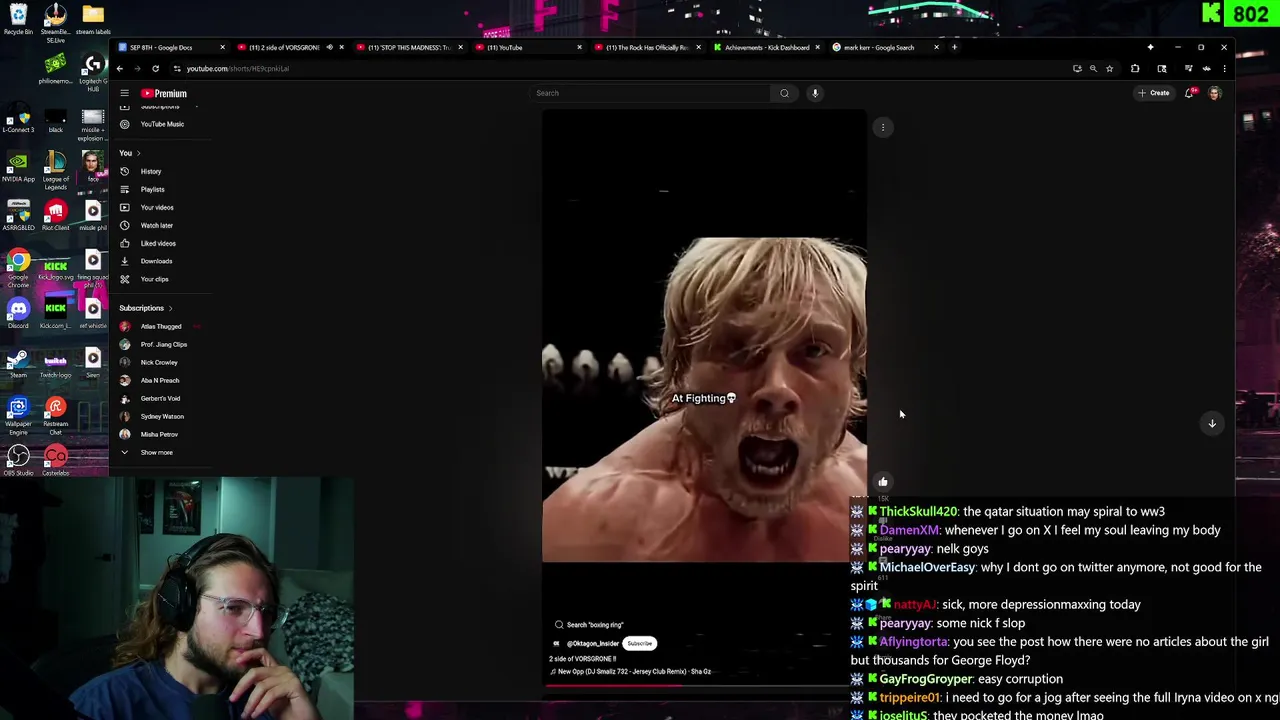Switch to Achievements Kick Dashboard tab
The width and height of the screenshot is (1280, 720).
[x=765, y=47]
